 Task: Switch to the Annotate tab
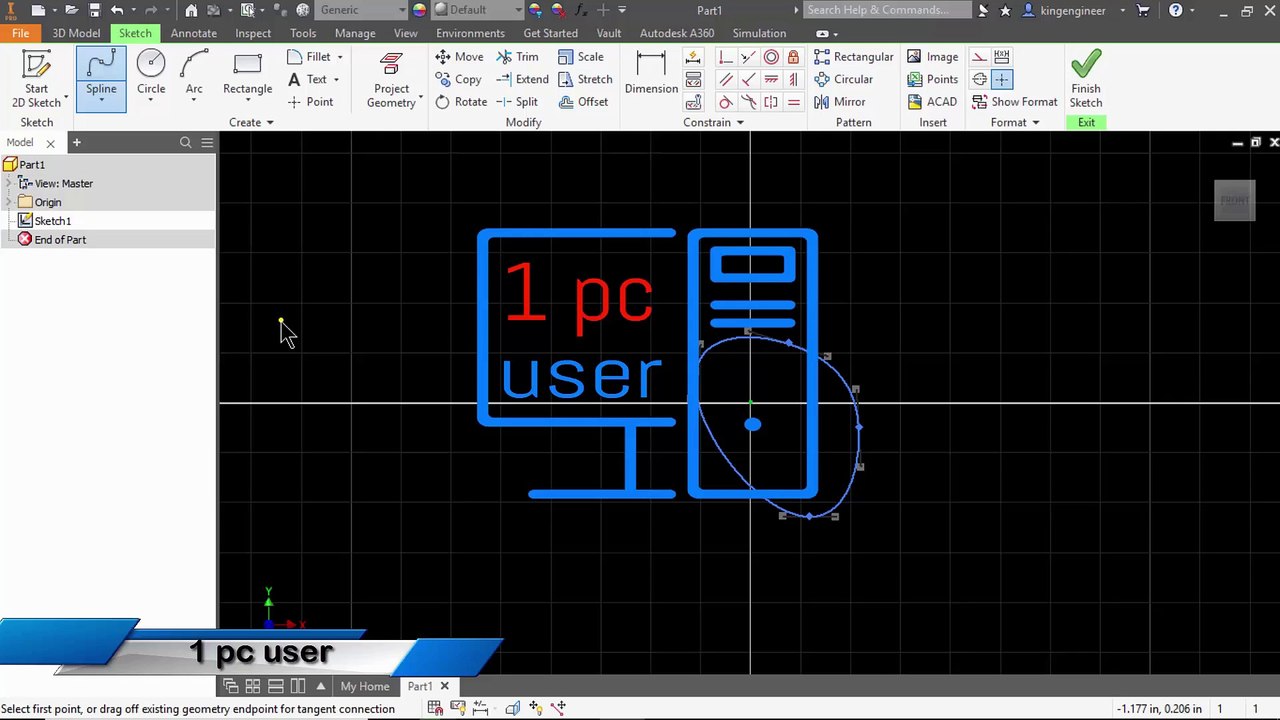193,33
